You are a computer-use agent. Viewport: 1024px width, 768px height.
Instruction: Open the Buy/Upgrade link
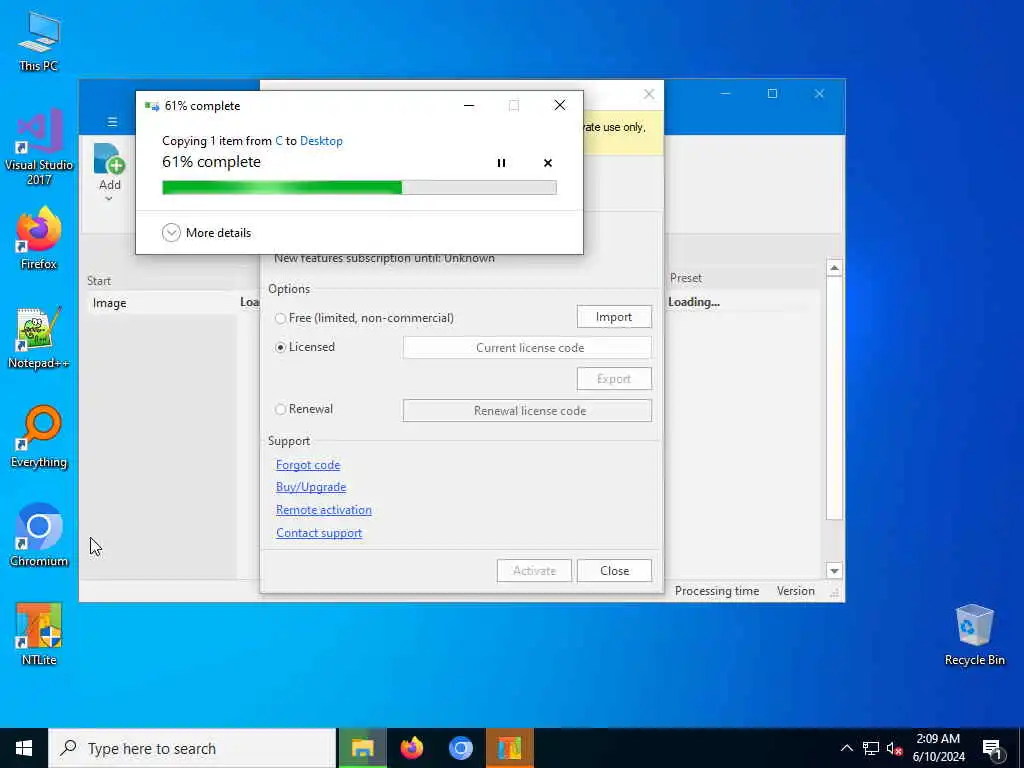coord(311,487)
